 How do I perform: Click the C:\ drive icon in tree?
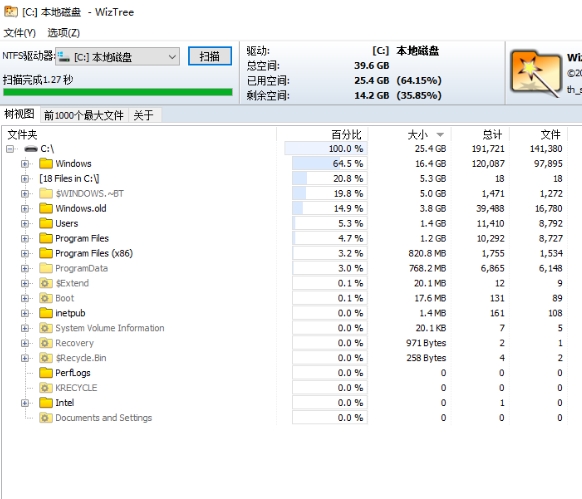coord(31,149)
